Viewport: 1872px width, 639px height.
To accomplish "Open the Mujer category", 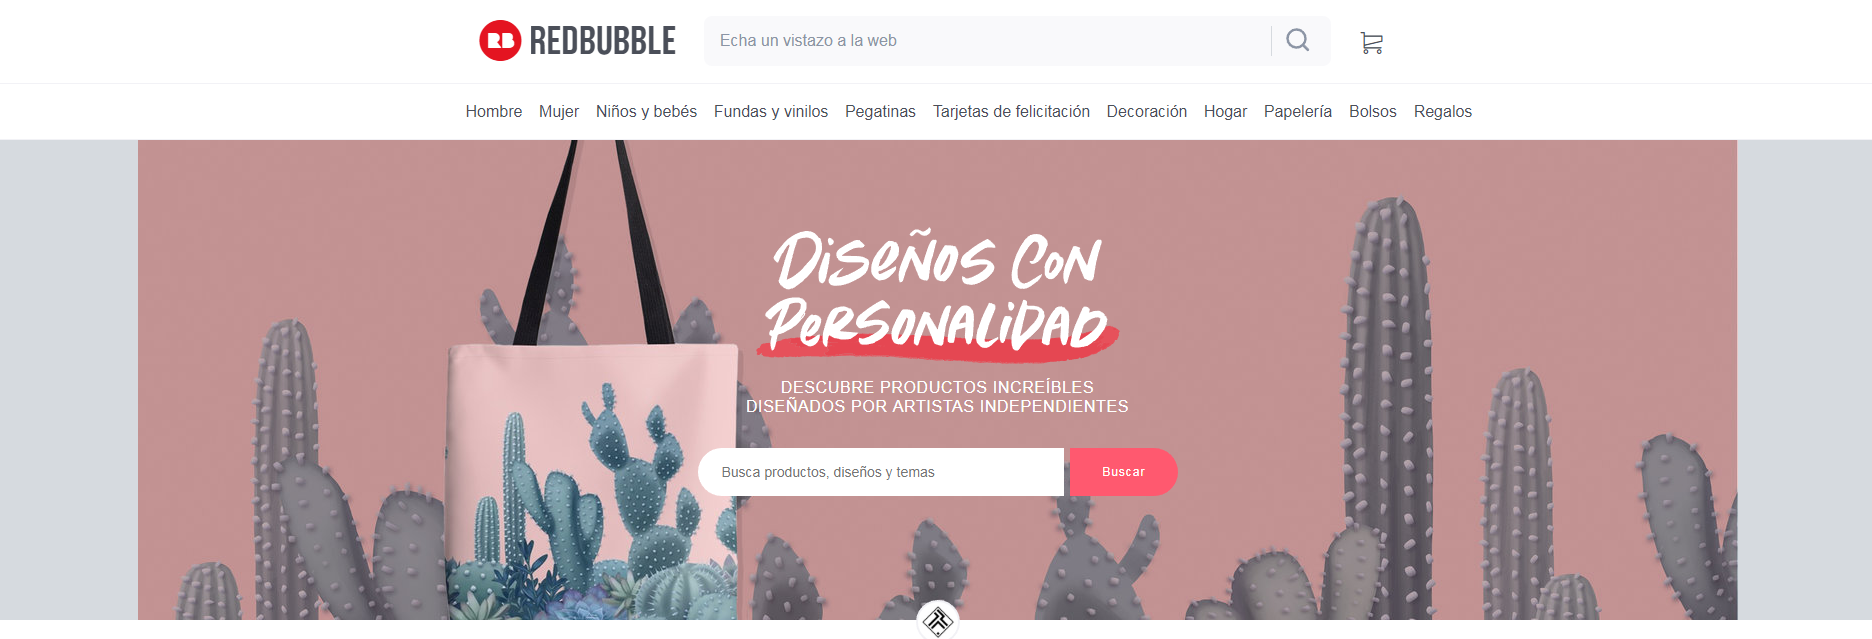I will [559, 111].
